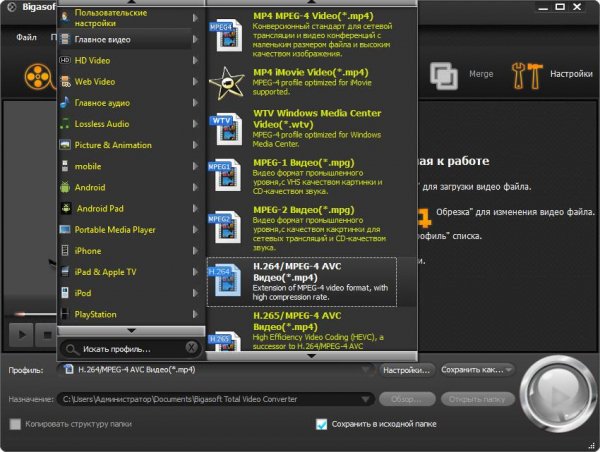
Task: Expand PlayStation submenu arrow
Action: (195, 314)
